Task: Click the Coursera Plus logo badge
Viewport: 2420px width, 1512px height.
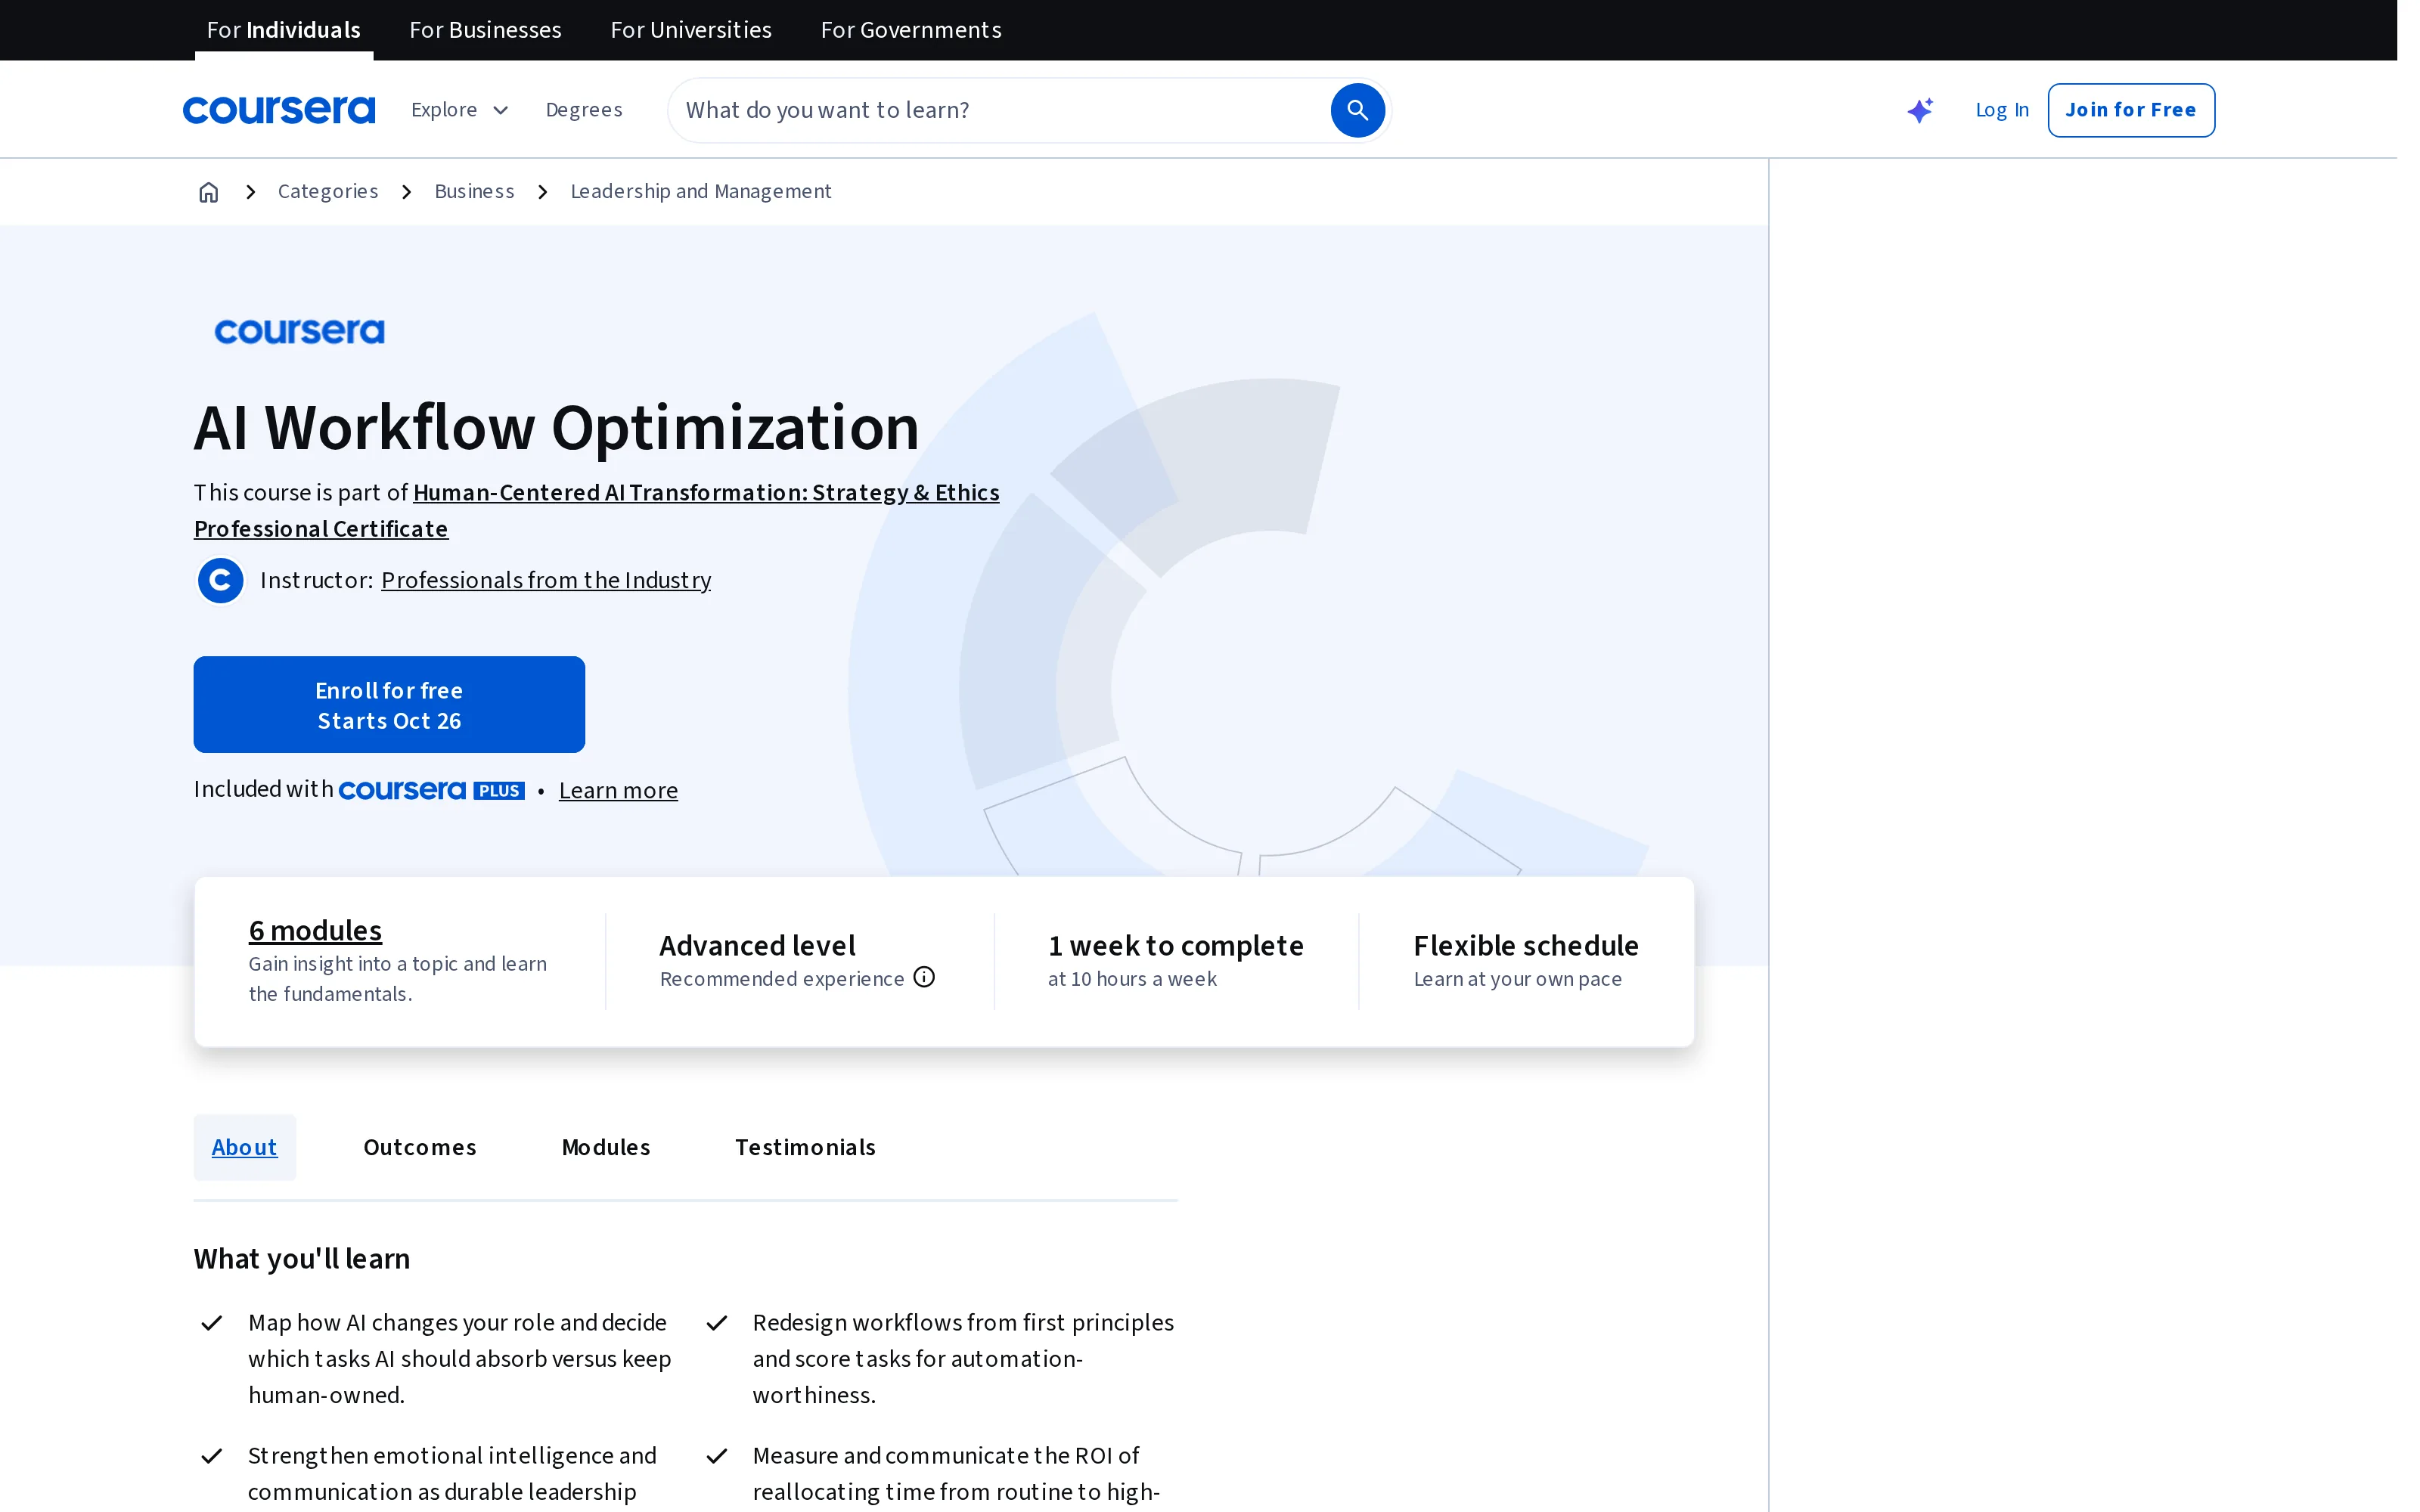Action: 431,790
